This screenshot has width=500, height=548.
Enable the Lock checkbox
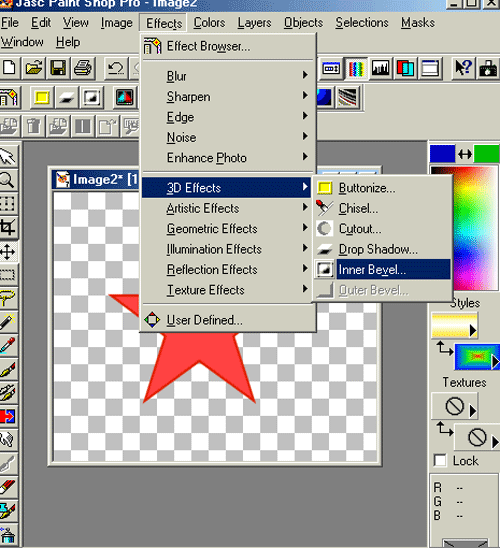[x=440, y=460]
